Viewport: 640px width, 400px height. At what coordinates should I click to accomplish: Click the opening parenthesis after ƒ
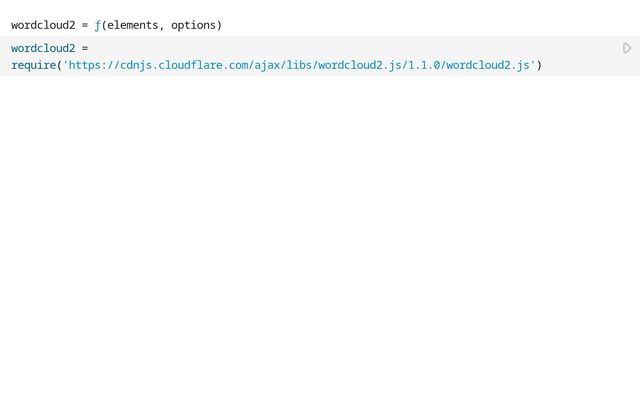104,25
